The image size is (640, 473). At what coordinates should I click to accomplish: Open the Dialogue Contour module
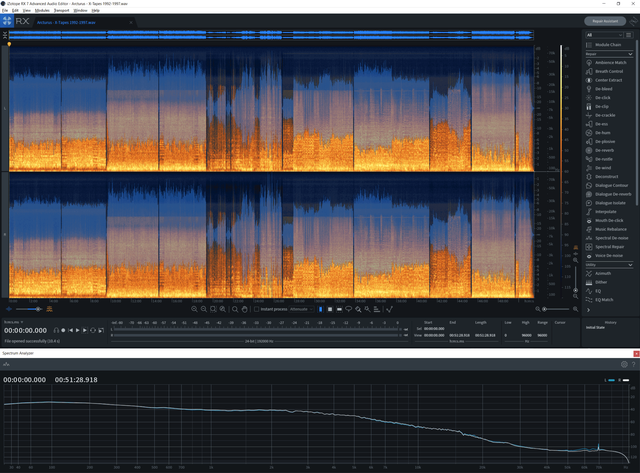coord(607,185)
